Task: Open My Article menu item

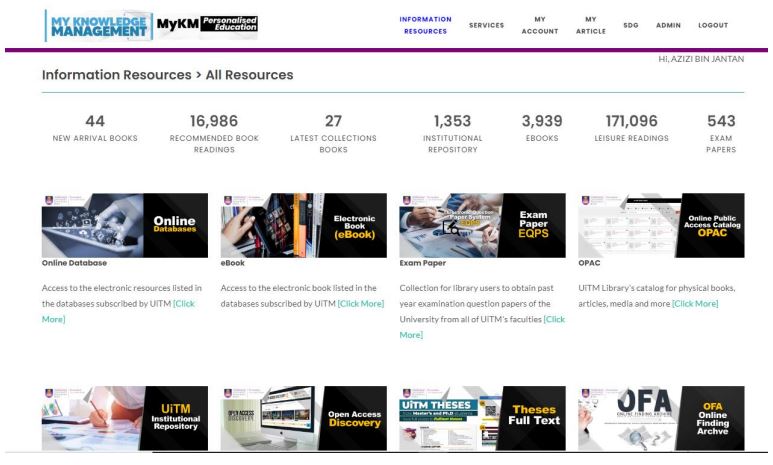Action: [591, 25]
